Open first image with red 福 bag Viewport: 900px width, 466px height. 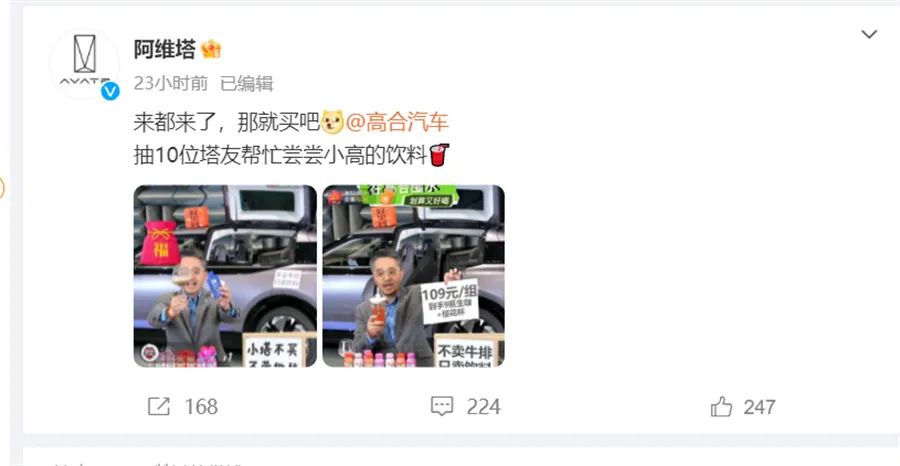[225, 276]
